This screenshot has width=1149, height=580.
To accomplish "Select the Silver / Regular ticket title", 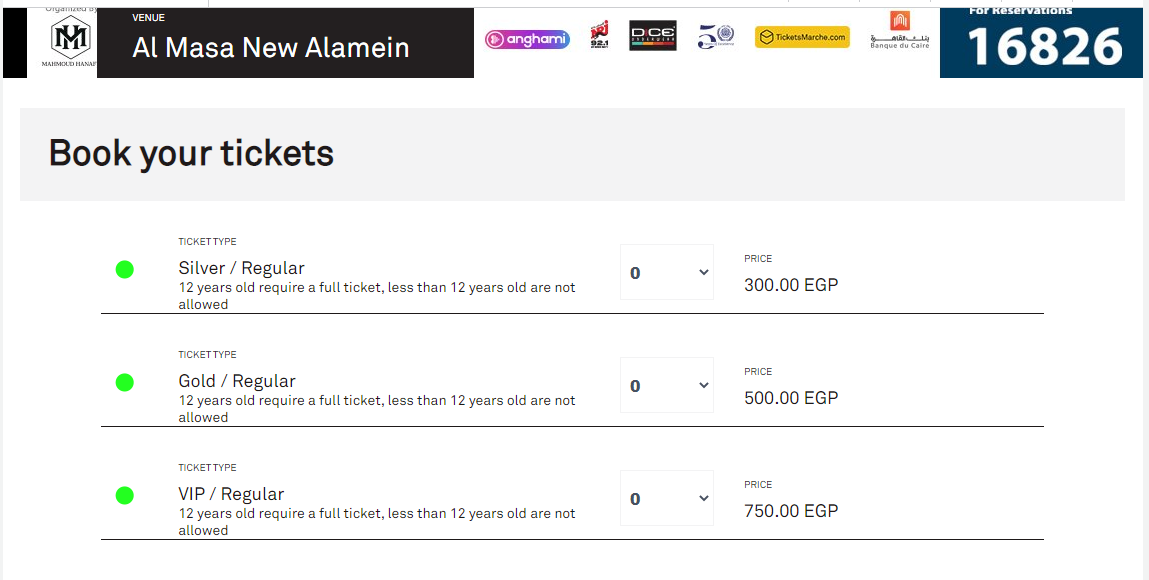I will click(x=241, y=268).
